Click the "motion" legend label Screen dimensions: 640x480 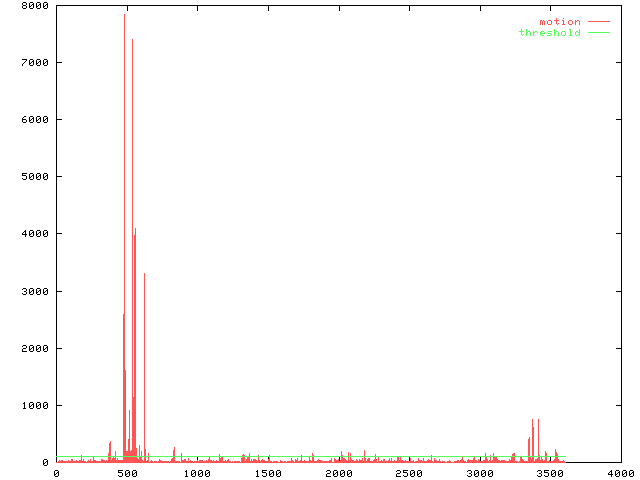pos(559,21)
